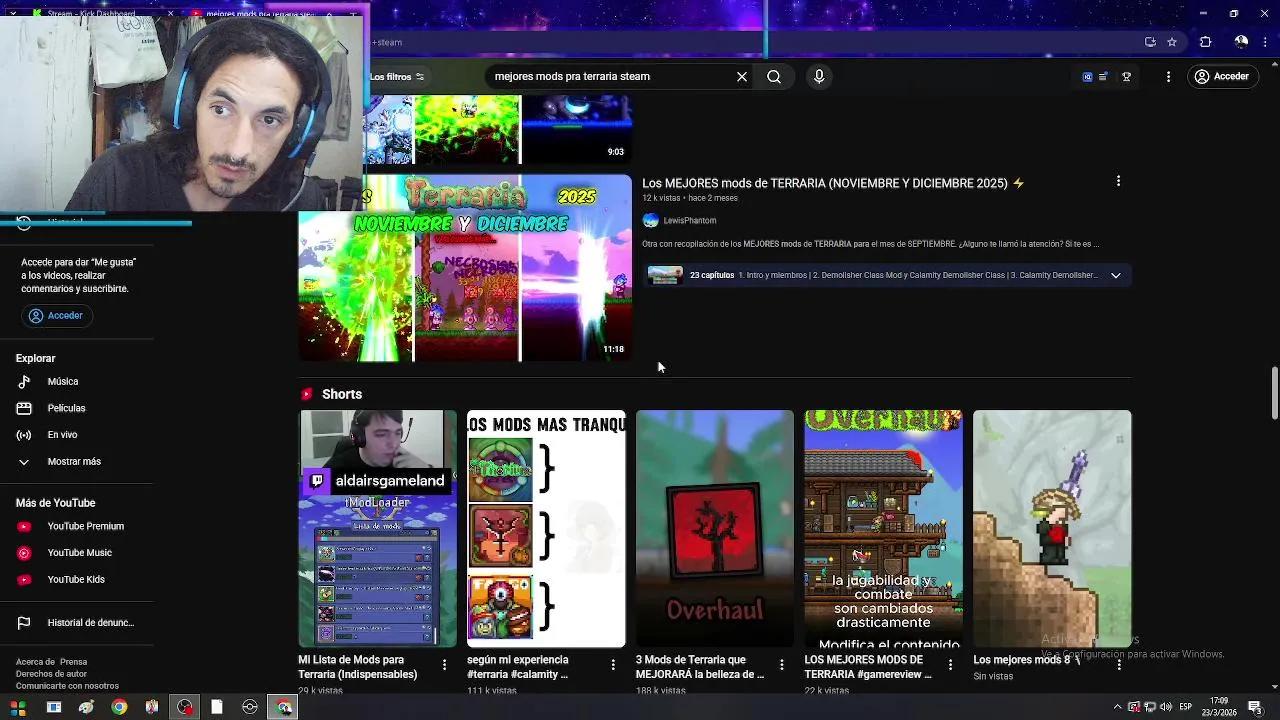Open the Windows Start menu
Viewport: 1280px width, 720px height.
point(18,707)
